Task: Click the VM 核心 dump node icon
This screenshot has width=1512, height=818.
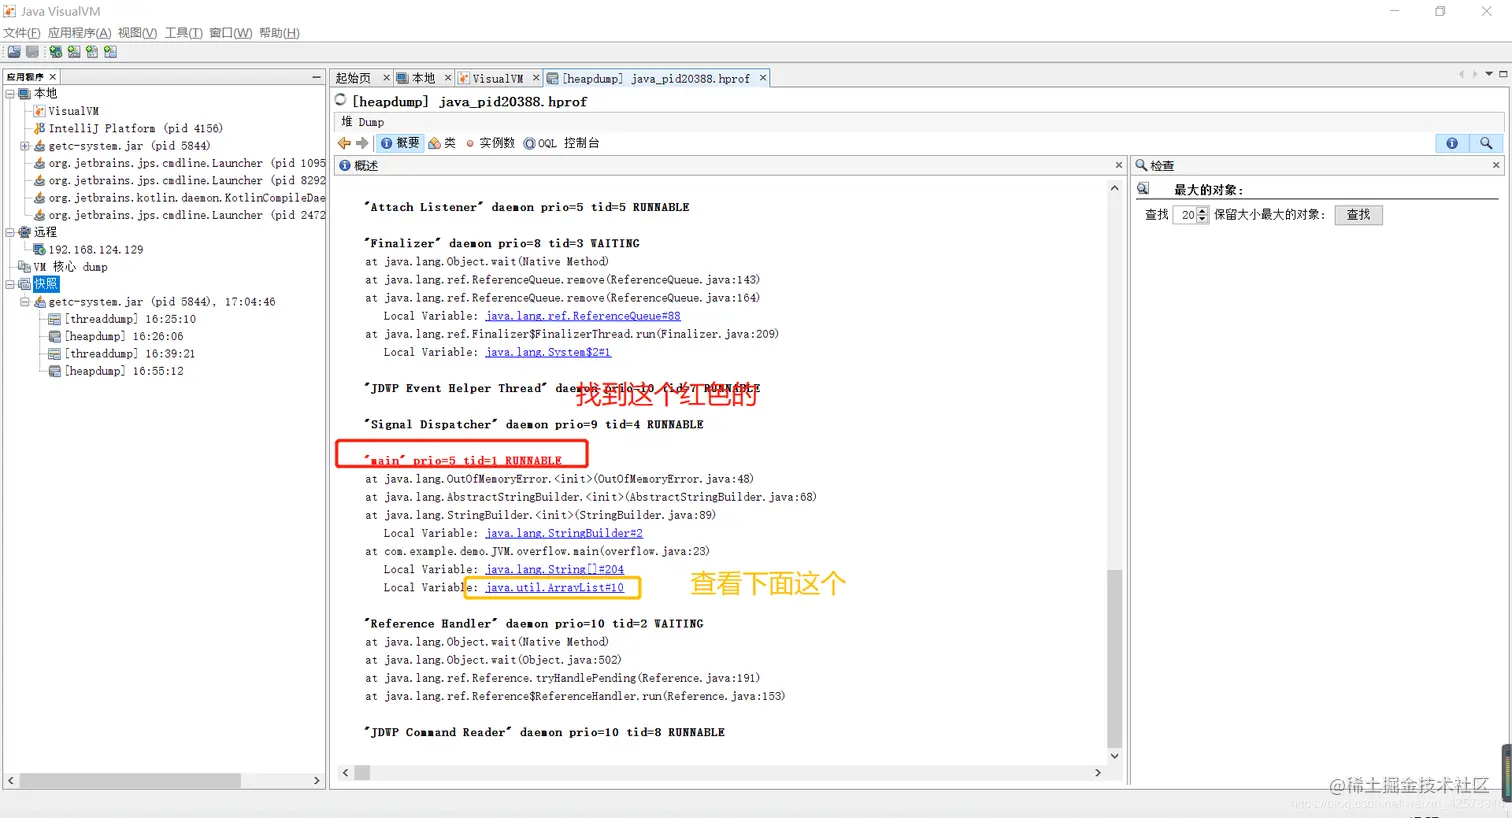Action: pyautogui.click(x=24, y=267)
